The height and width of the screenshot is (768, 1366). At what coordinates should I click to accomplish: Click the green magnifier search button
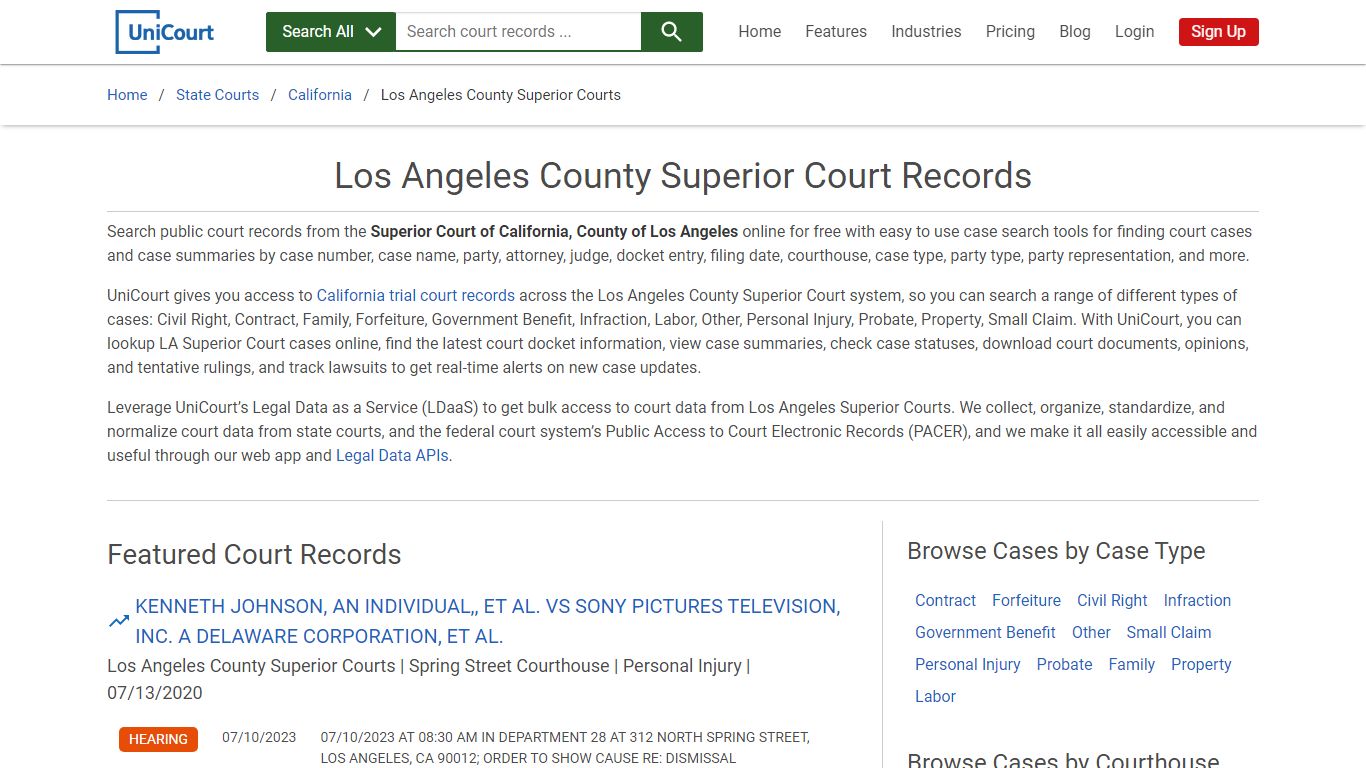pyautogui.click(x=672, y=32)
